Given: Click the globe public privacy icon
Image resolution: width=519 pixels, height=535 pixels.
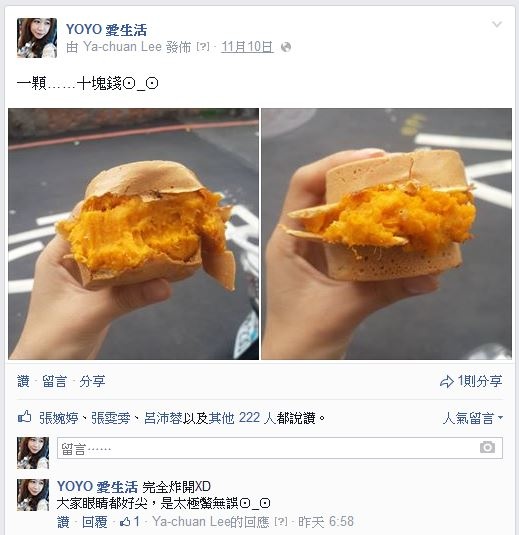Looking at the screenshot, I should [286, 47].
